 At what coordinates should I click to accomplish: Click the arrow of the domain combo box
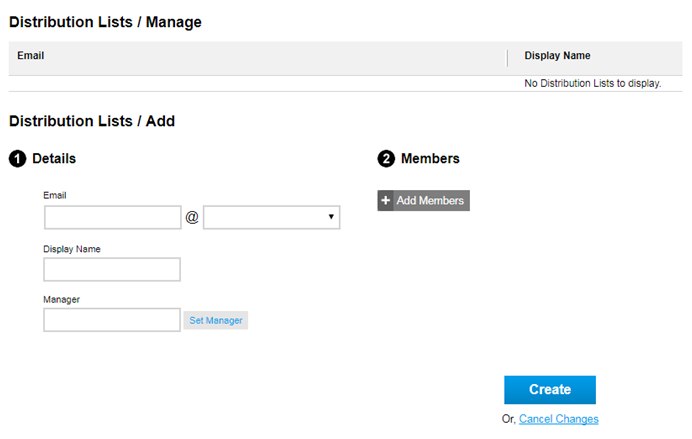coord(331,217)
